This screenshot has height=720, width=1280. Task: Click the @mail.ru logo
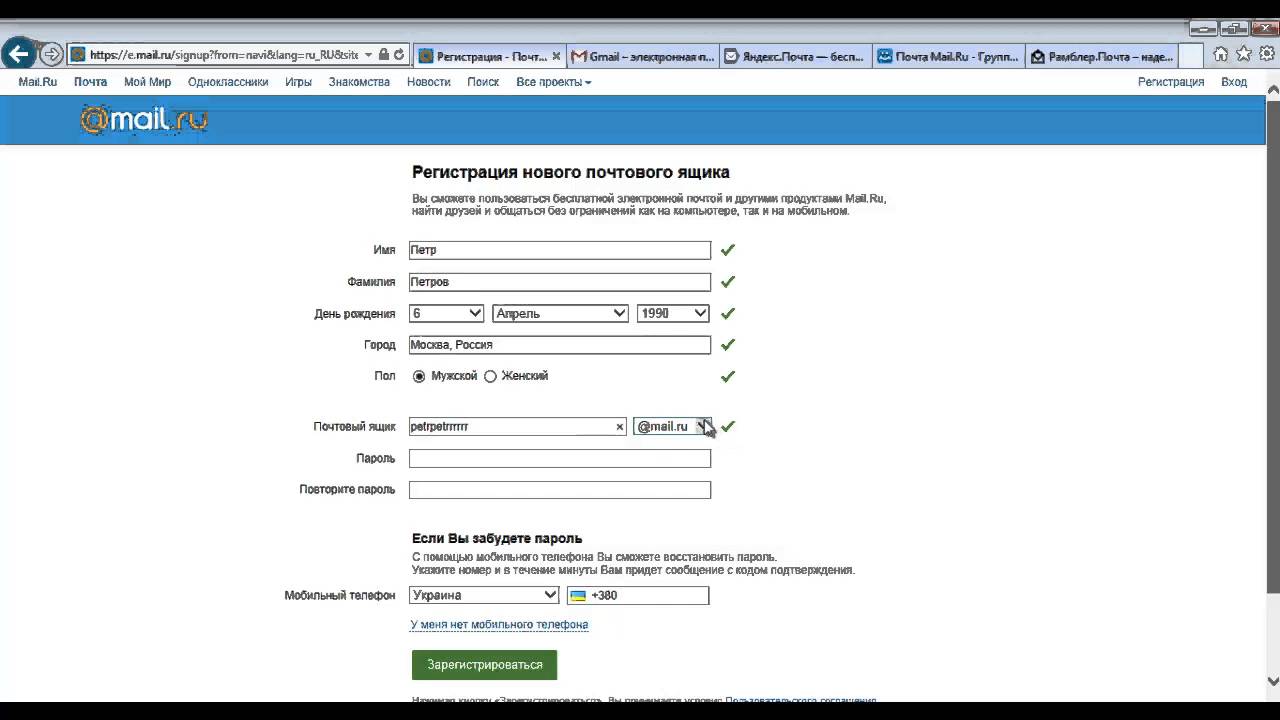(x=144, y=120)
